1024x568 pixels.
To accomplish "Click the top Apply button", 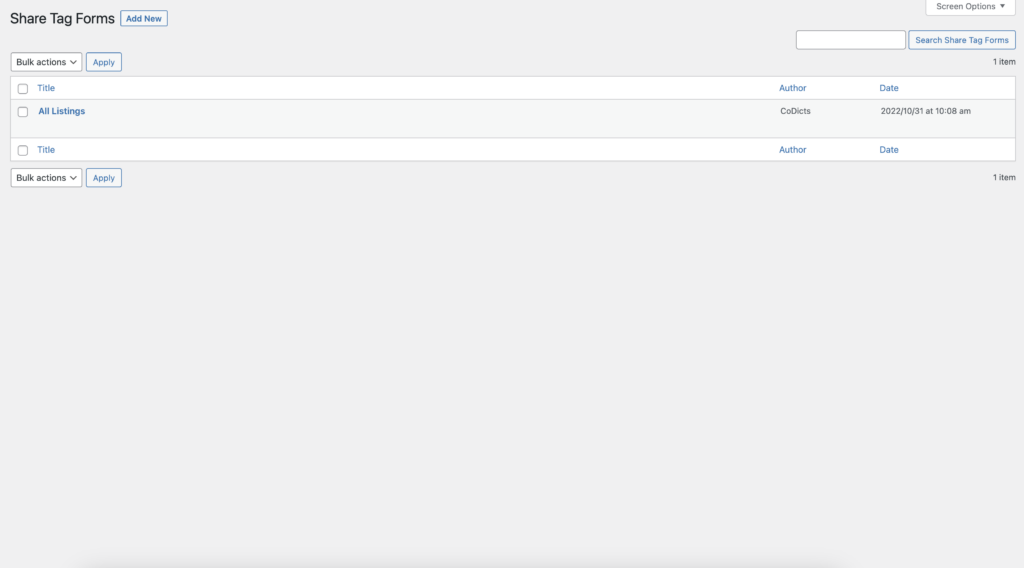I will [104, 62].
